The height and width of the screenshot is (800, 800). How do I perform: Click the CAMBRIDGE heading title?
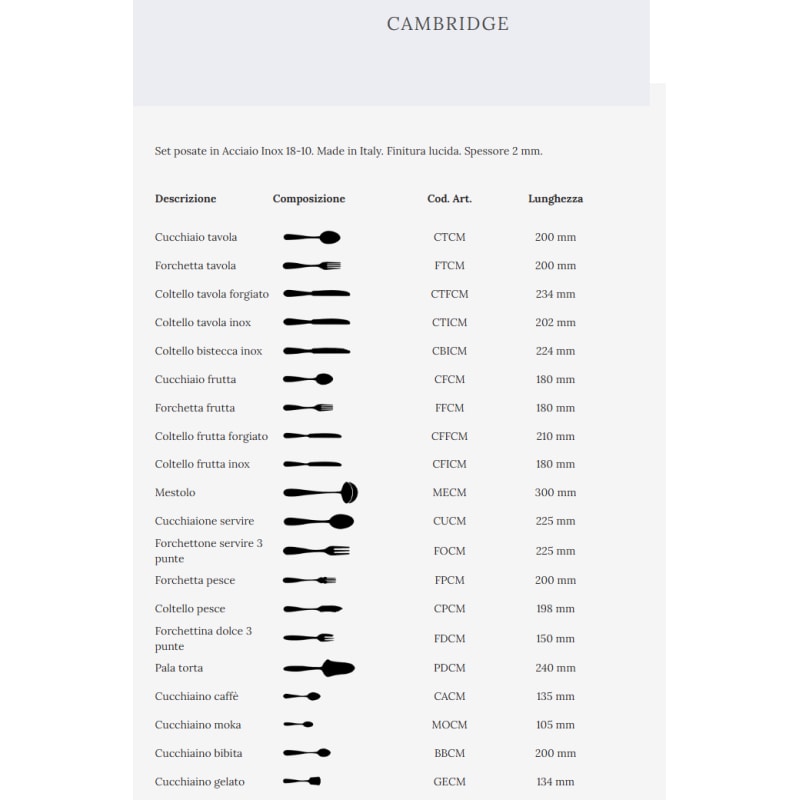[x=448, y=24]
